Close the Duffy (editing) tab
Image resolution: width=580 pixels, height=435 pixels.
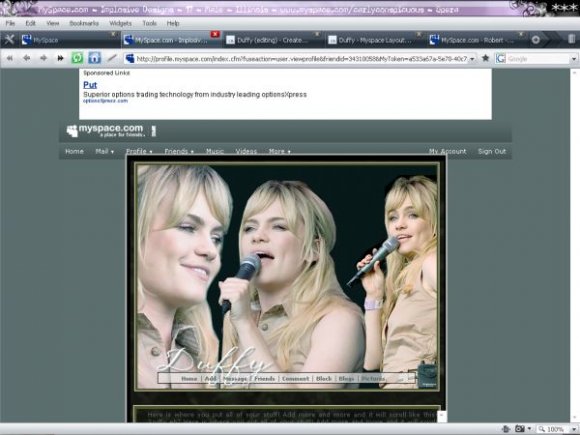pos(317,34)
